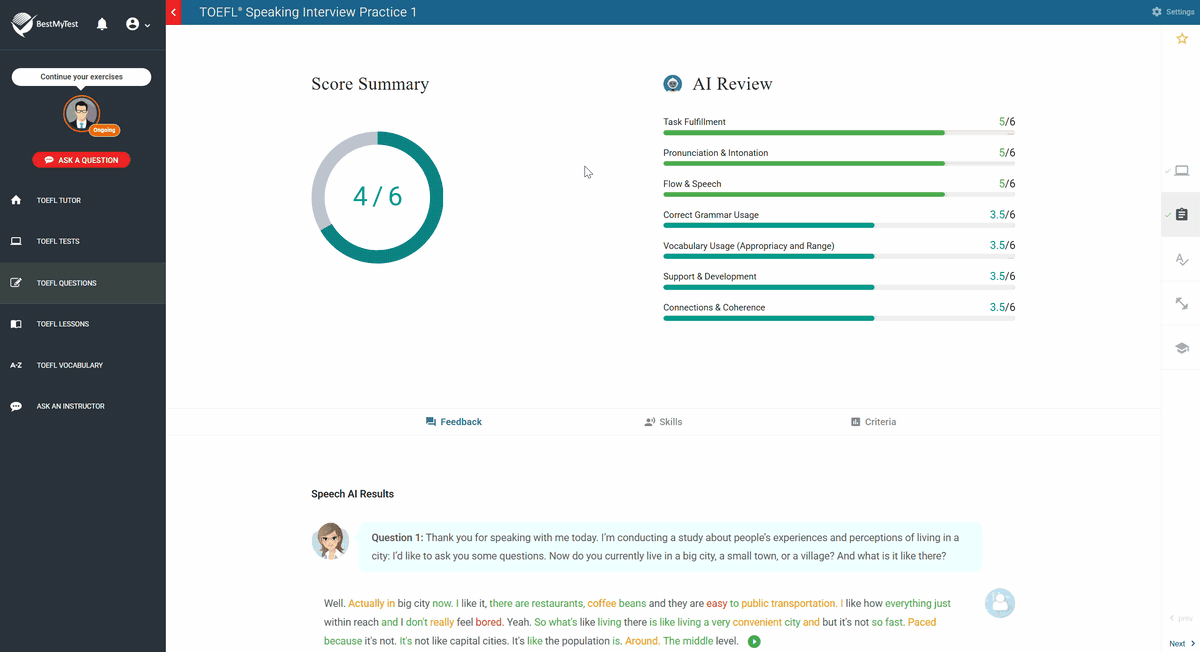Click the interviewer avatar at Question 1
The width and height of the screenshot is (1200, 652).
pyautogui.click(x=330, y=541)
